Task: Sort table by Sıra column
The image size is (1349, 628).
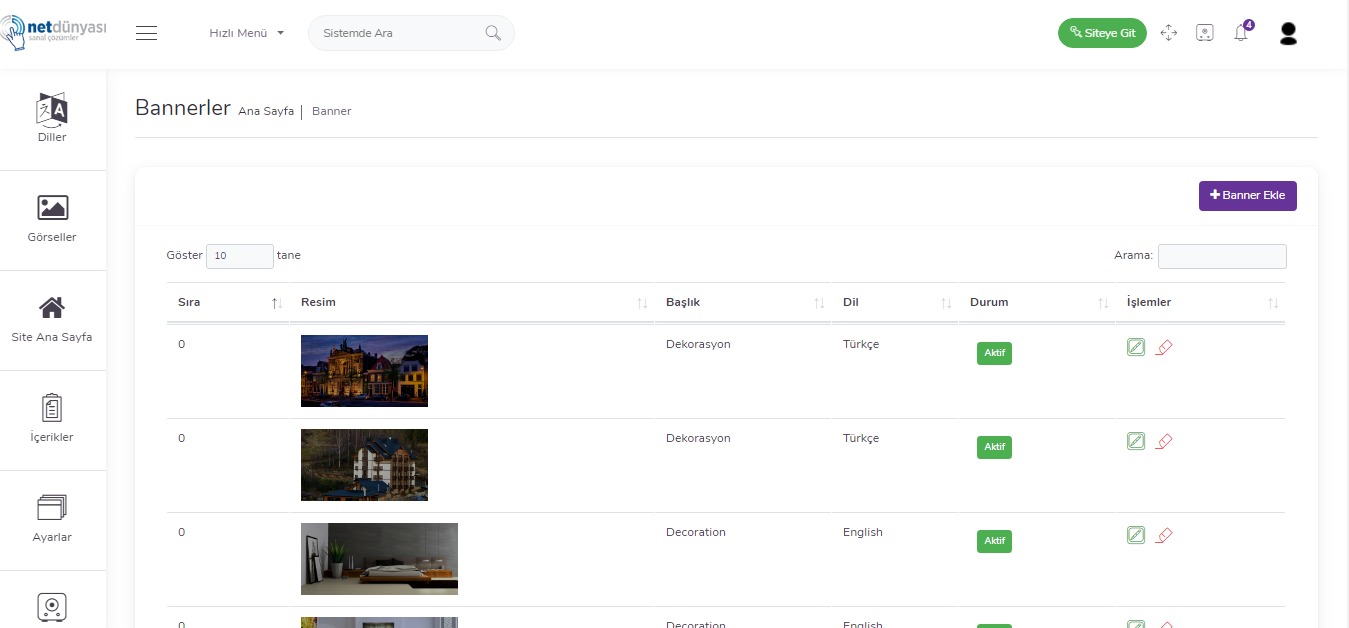Action: pos(228,302)
